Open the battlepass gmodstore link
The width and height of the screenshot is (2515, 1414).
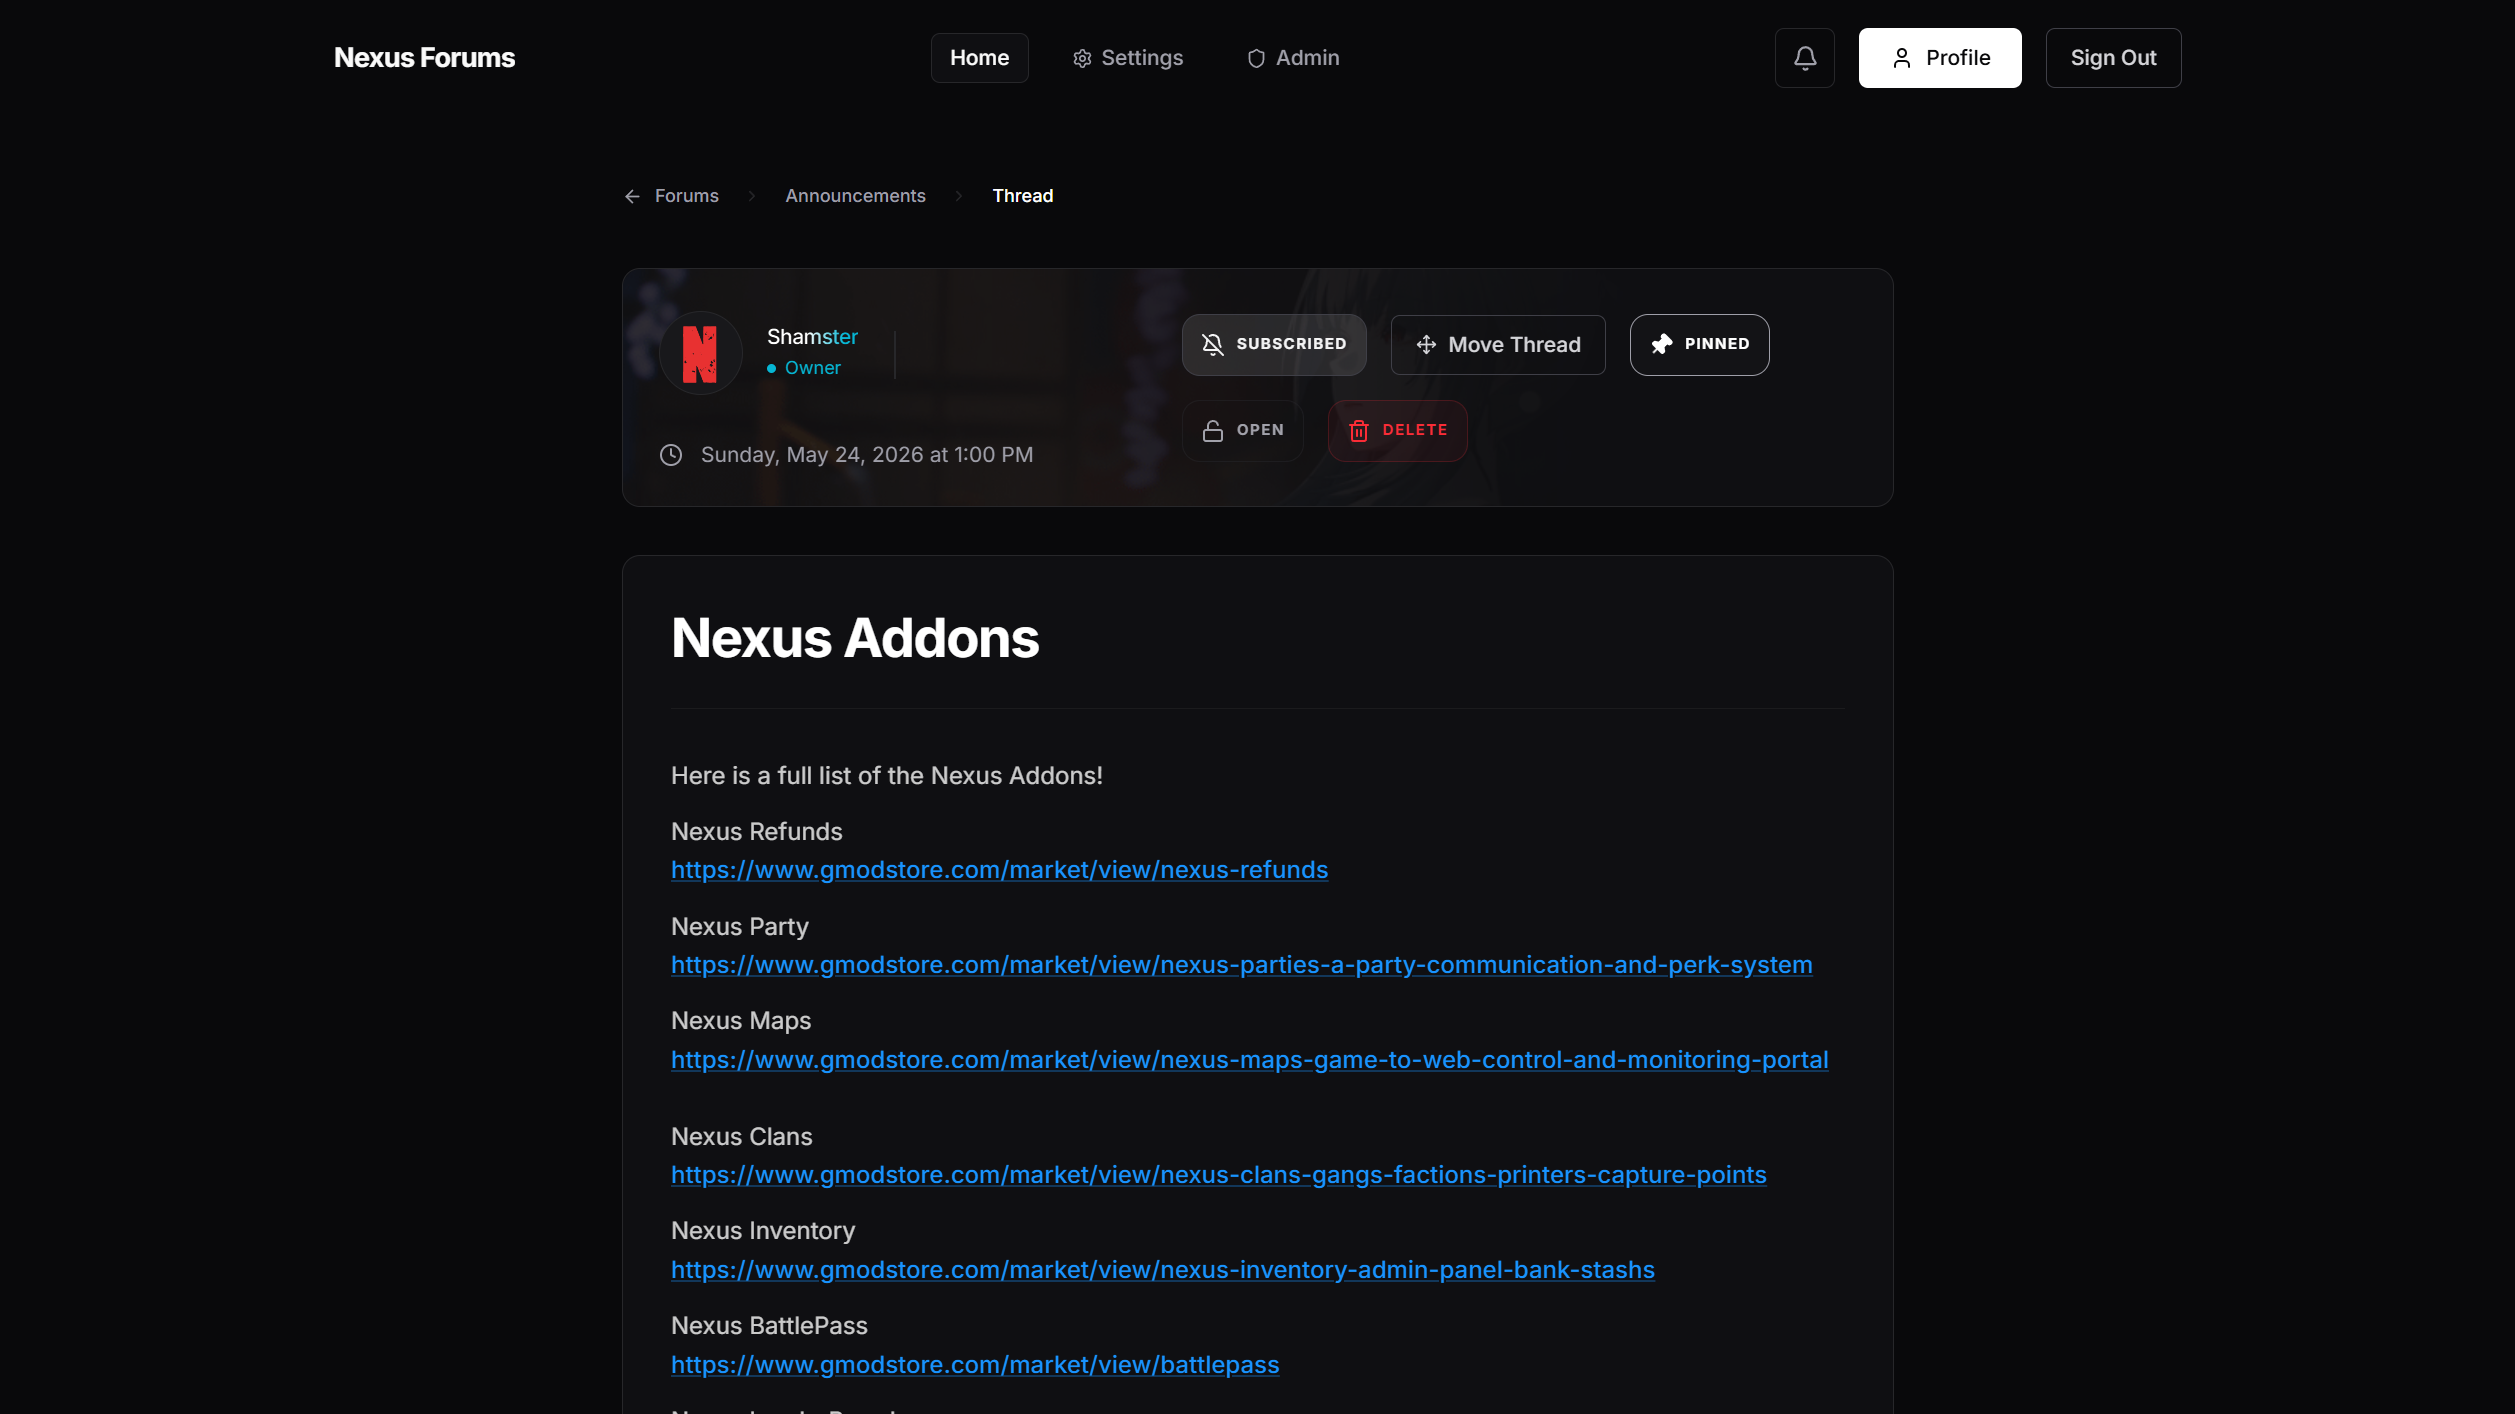[975, 1365]
